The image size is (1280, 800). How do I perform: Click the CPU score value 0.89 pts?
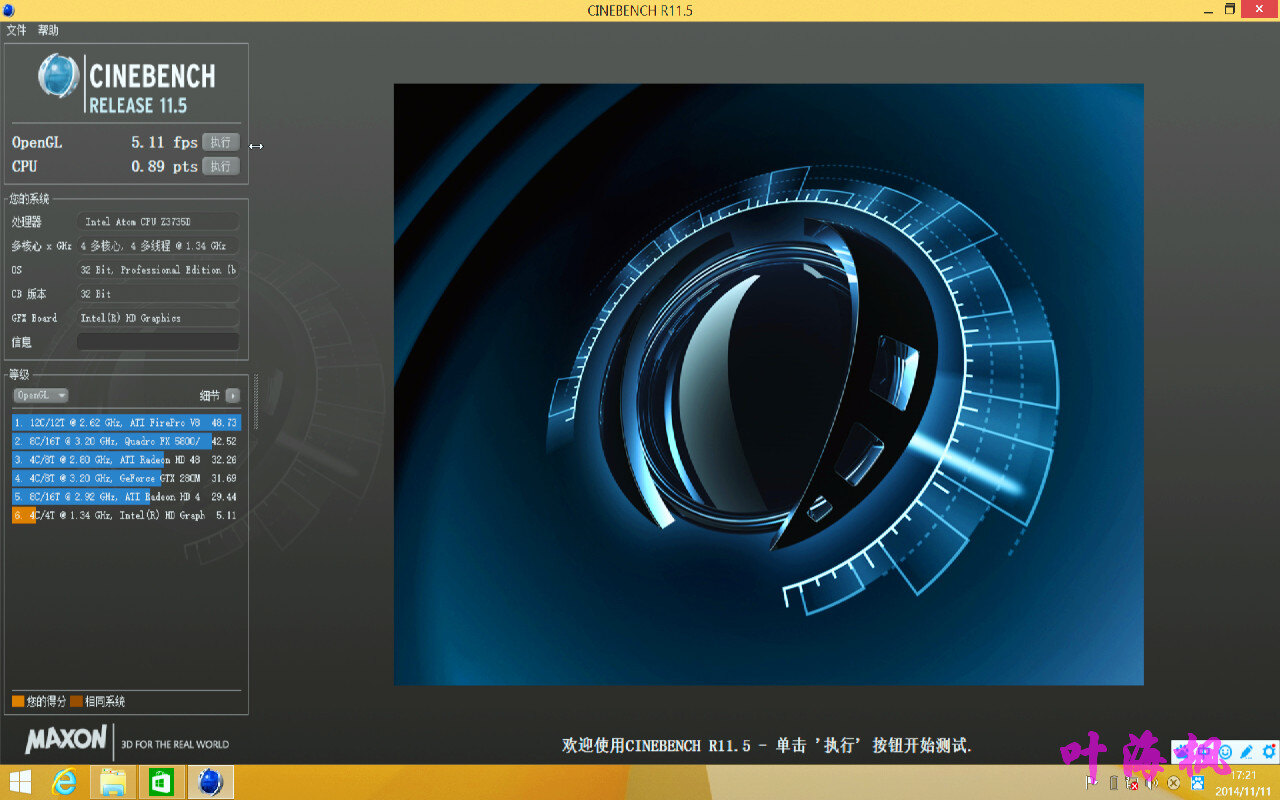coord(164,167)
